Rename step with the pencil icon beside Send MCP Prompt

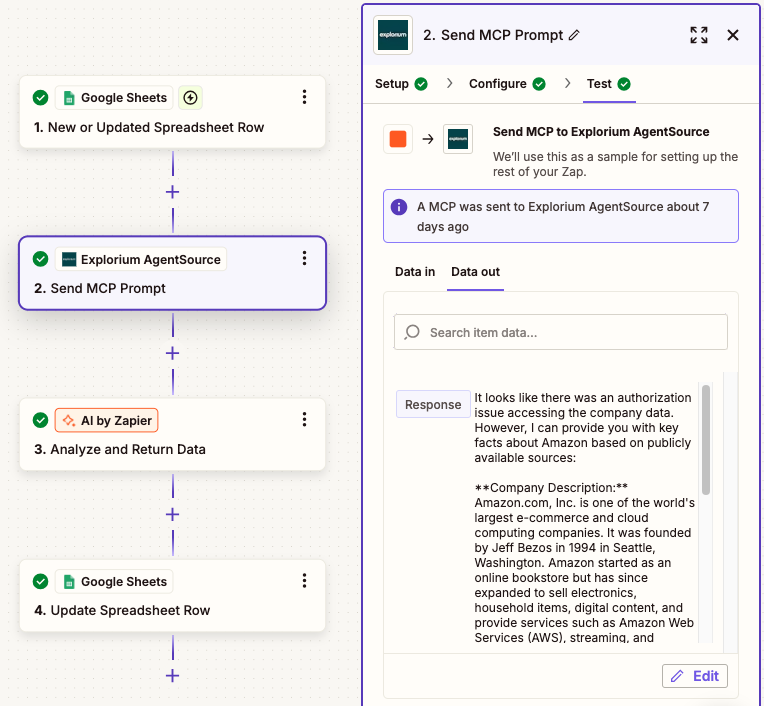tap(574, 35)
